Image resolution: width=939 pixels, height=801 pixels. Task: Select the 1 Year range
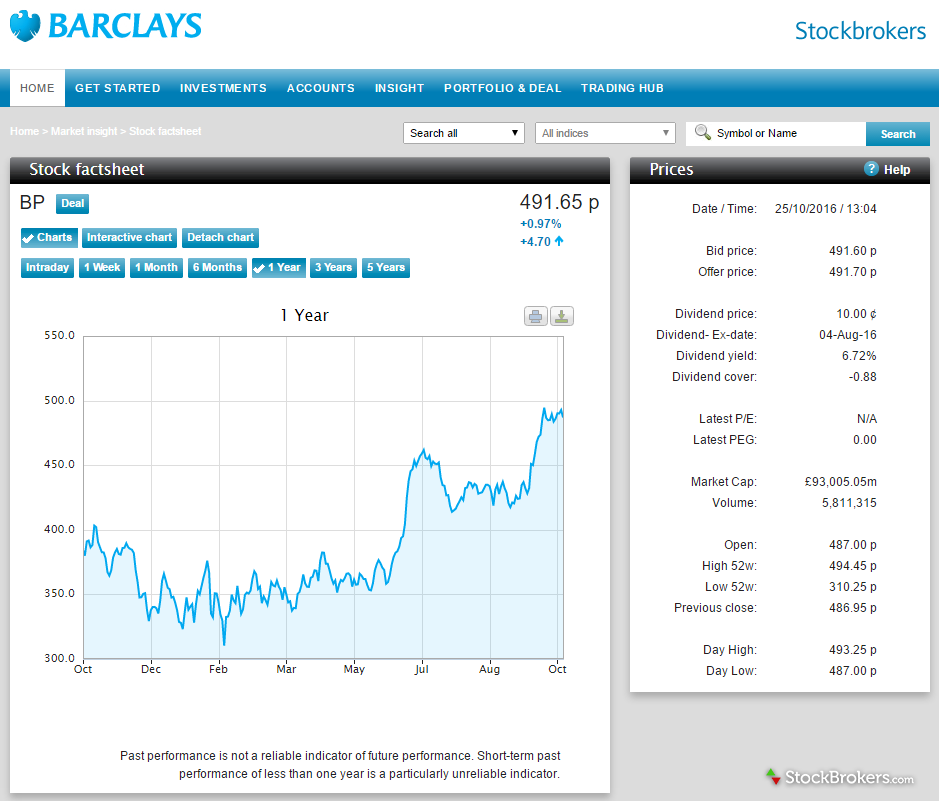pos(279,268)
